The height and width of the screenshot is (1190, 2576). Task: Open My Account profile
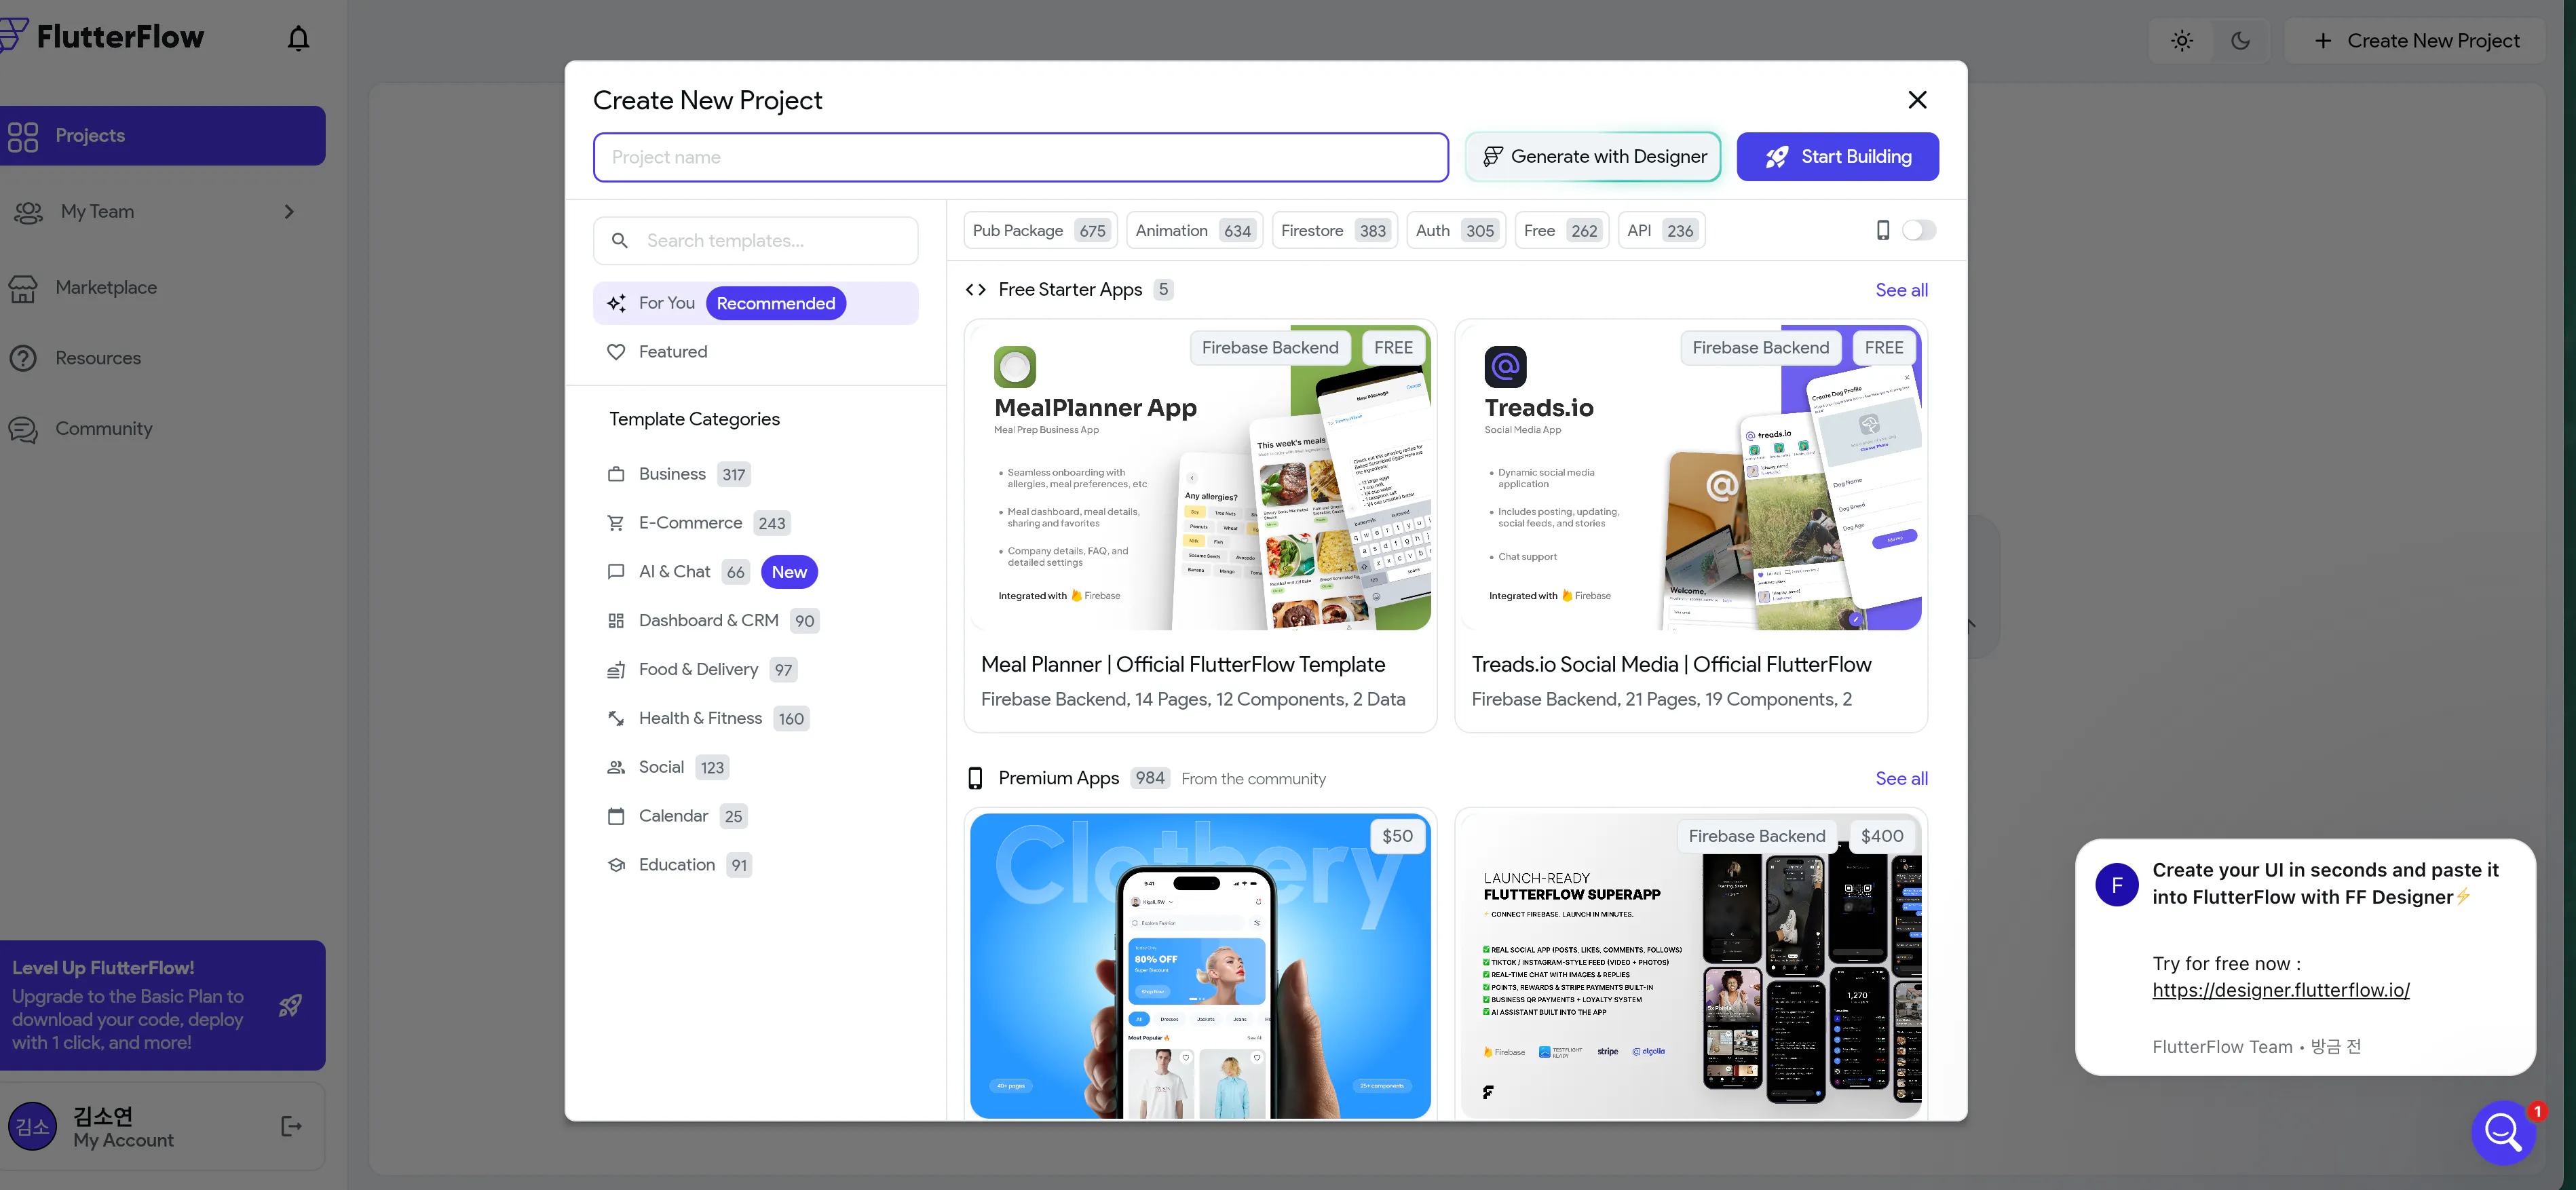tap(162, 1127)
